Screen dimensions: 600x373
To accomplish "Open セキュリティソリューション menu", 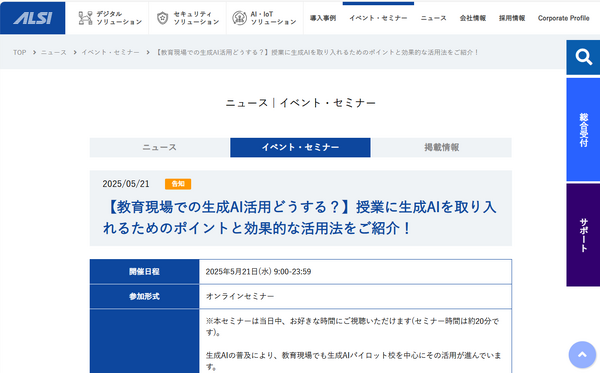I will [x=188, y=18].
